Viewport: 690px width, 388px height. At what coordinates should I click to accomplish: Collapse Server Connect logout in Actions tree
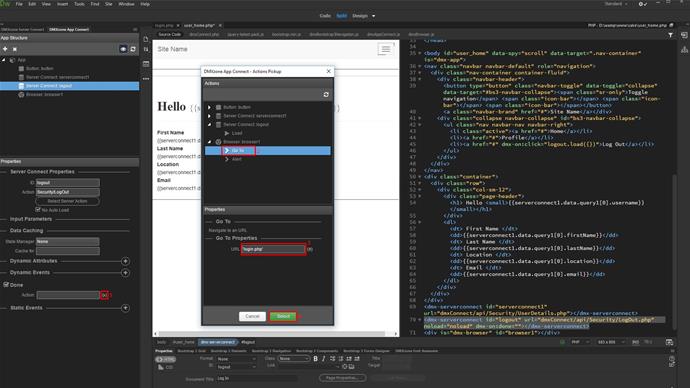(209, 124)
